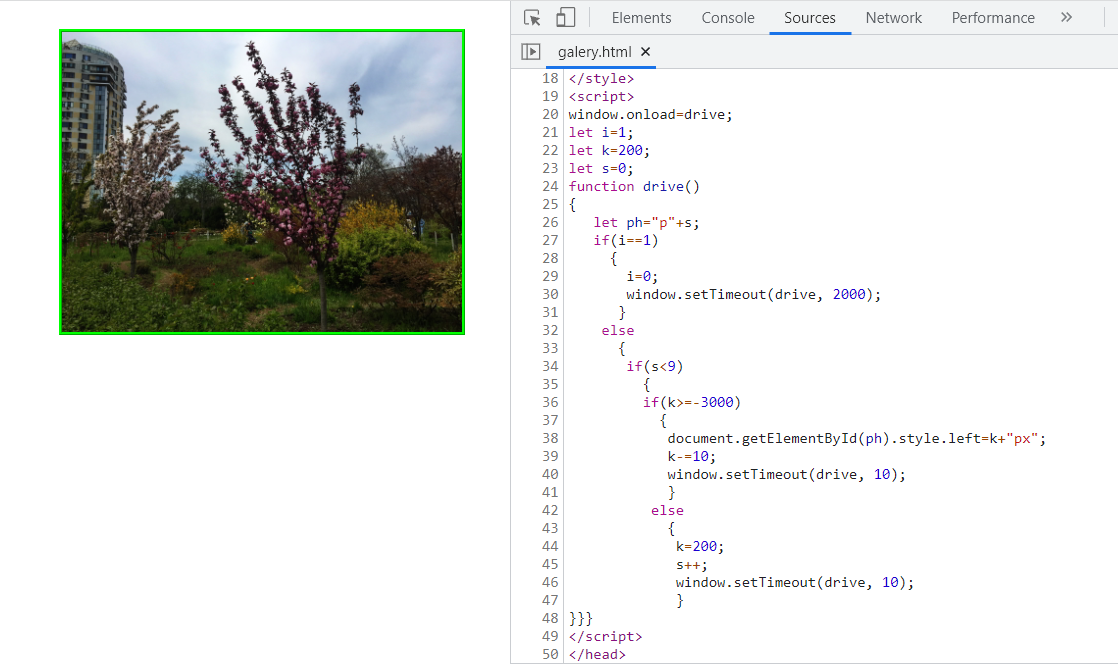Click line number 44 in gutter
The width and height of the screenshot is (1118, 664).
[x=549, y=547]
